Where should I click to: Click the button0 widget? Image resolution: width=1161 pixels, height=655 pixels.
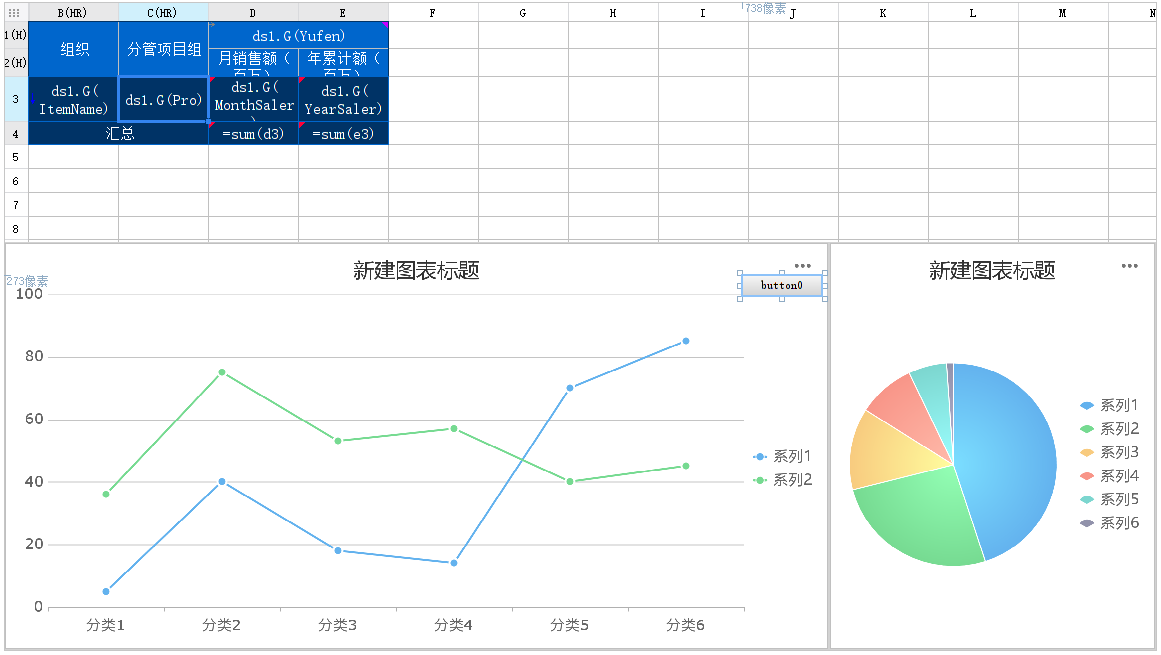click(782, 286)
